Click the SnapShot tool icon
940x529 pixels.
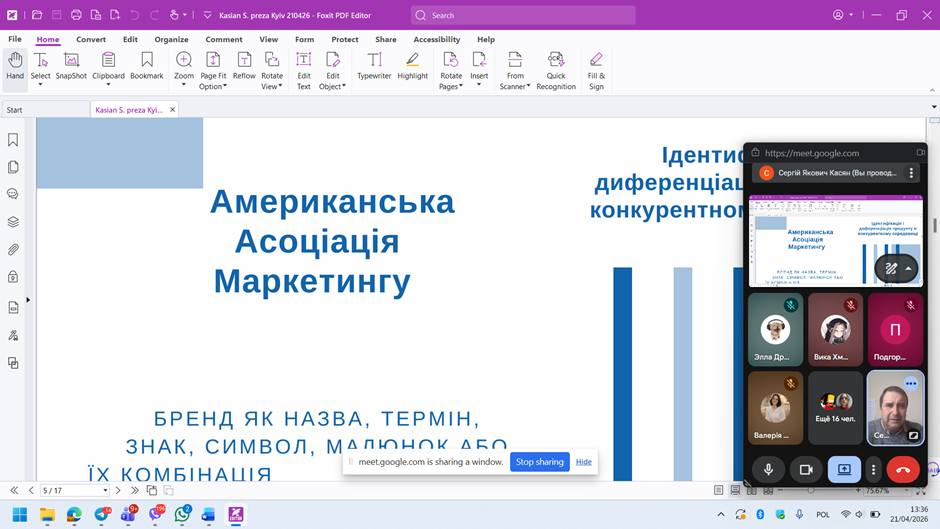pos(71,66)
